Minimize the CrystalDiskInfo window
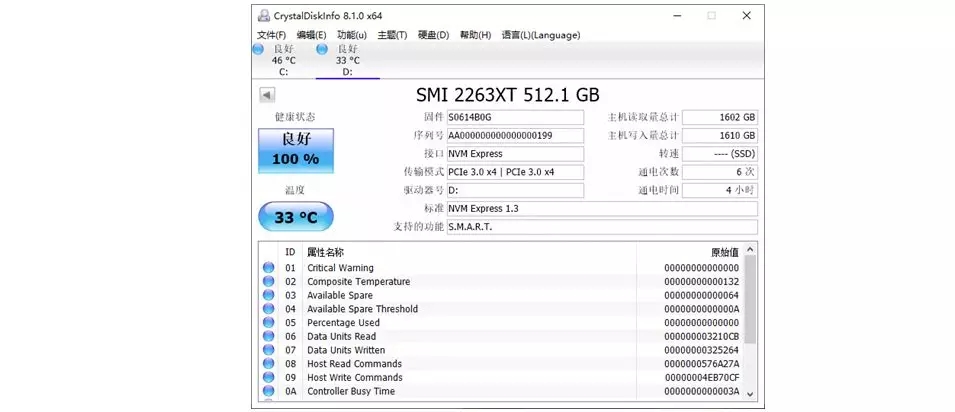This screenshot has height=412, width=955. pyautogui.click(x=676, y=16)
